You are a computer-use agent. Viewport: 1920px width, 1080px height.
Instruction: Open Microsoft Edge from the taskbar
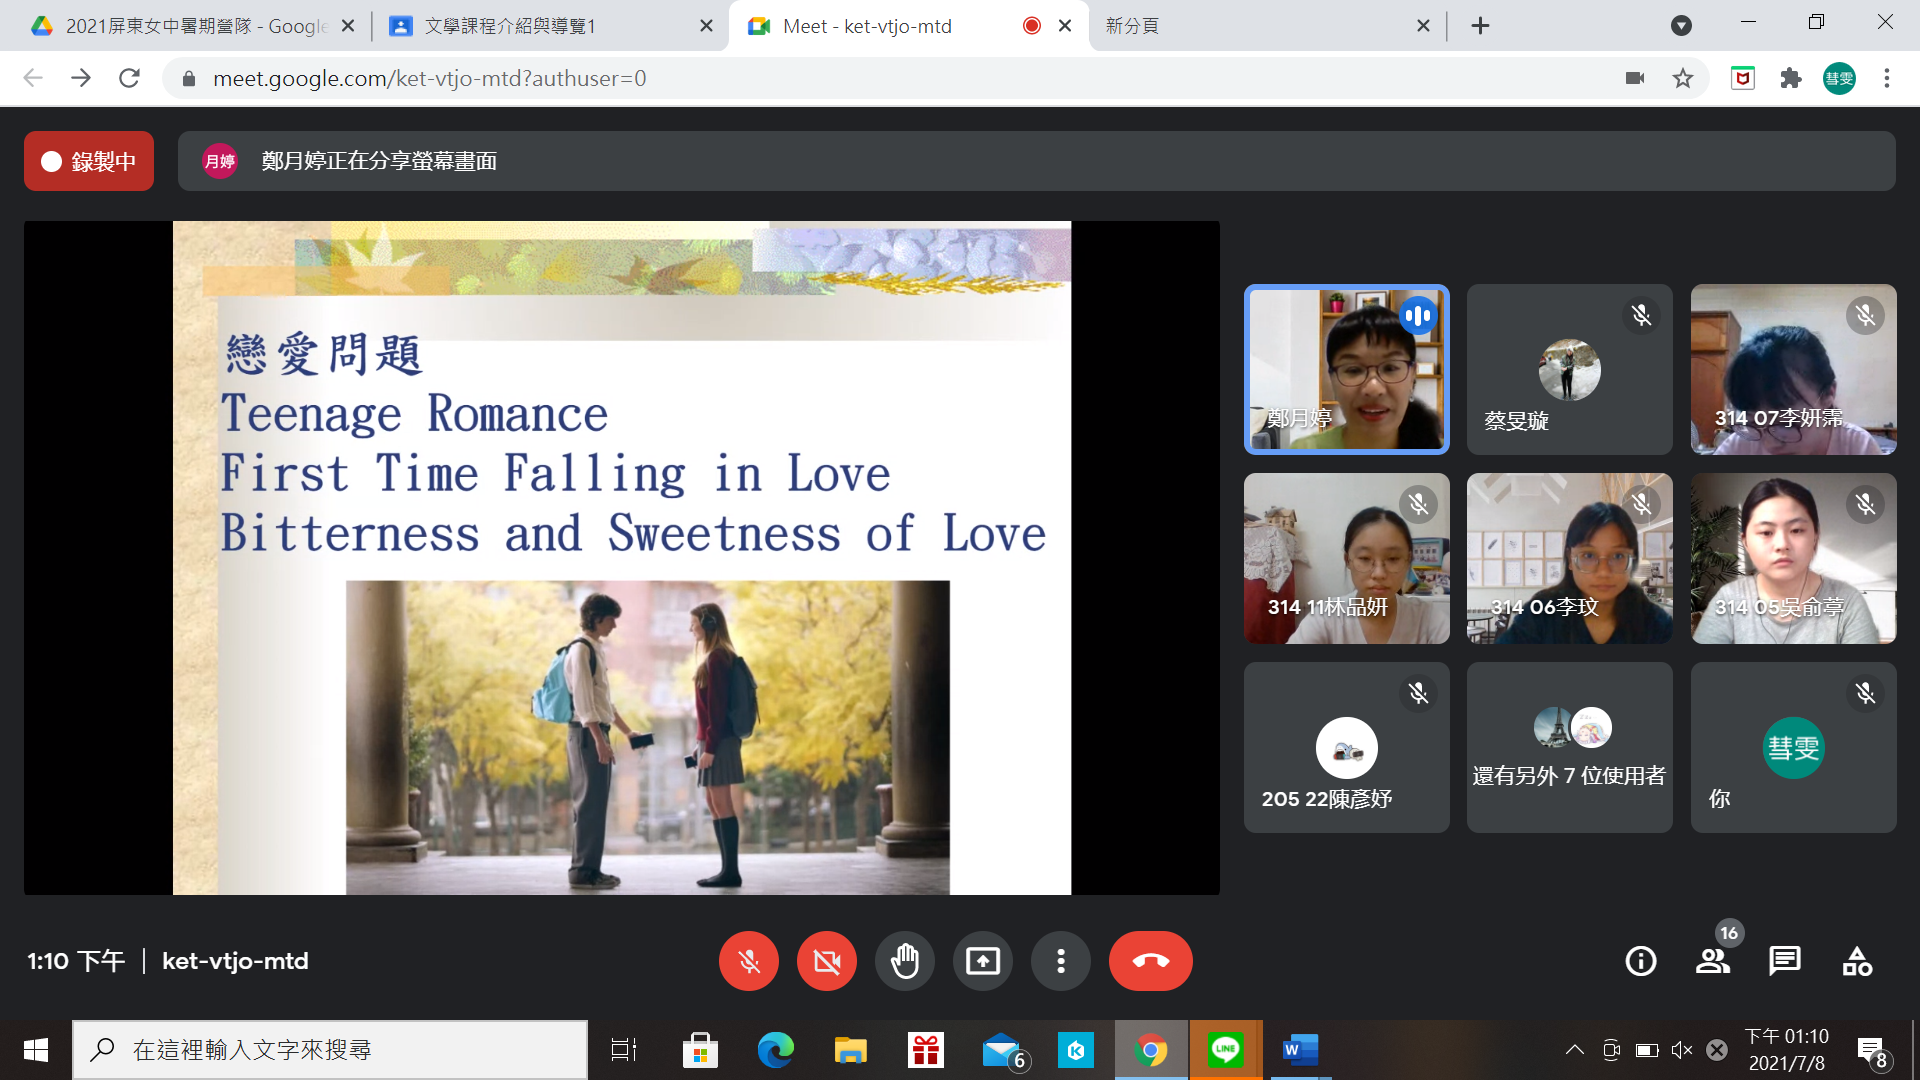(775, 1050)
